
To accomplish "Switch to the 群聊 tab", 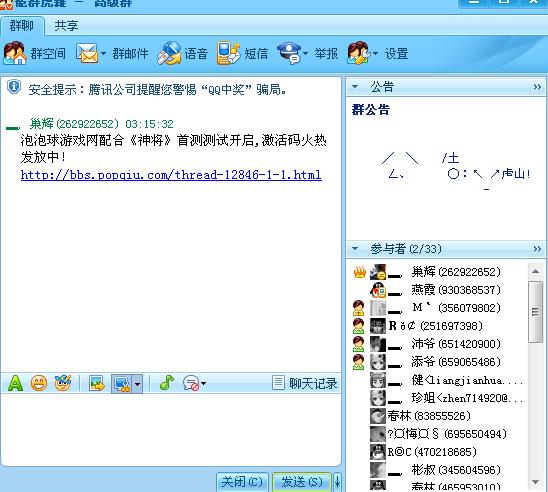I will (x=22, y=26).
